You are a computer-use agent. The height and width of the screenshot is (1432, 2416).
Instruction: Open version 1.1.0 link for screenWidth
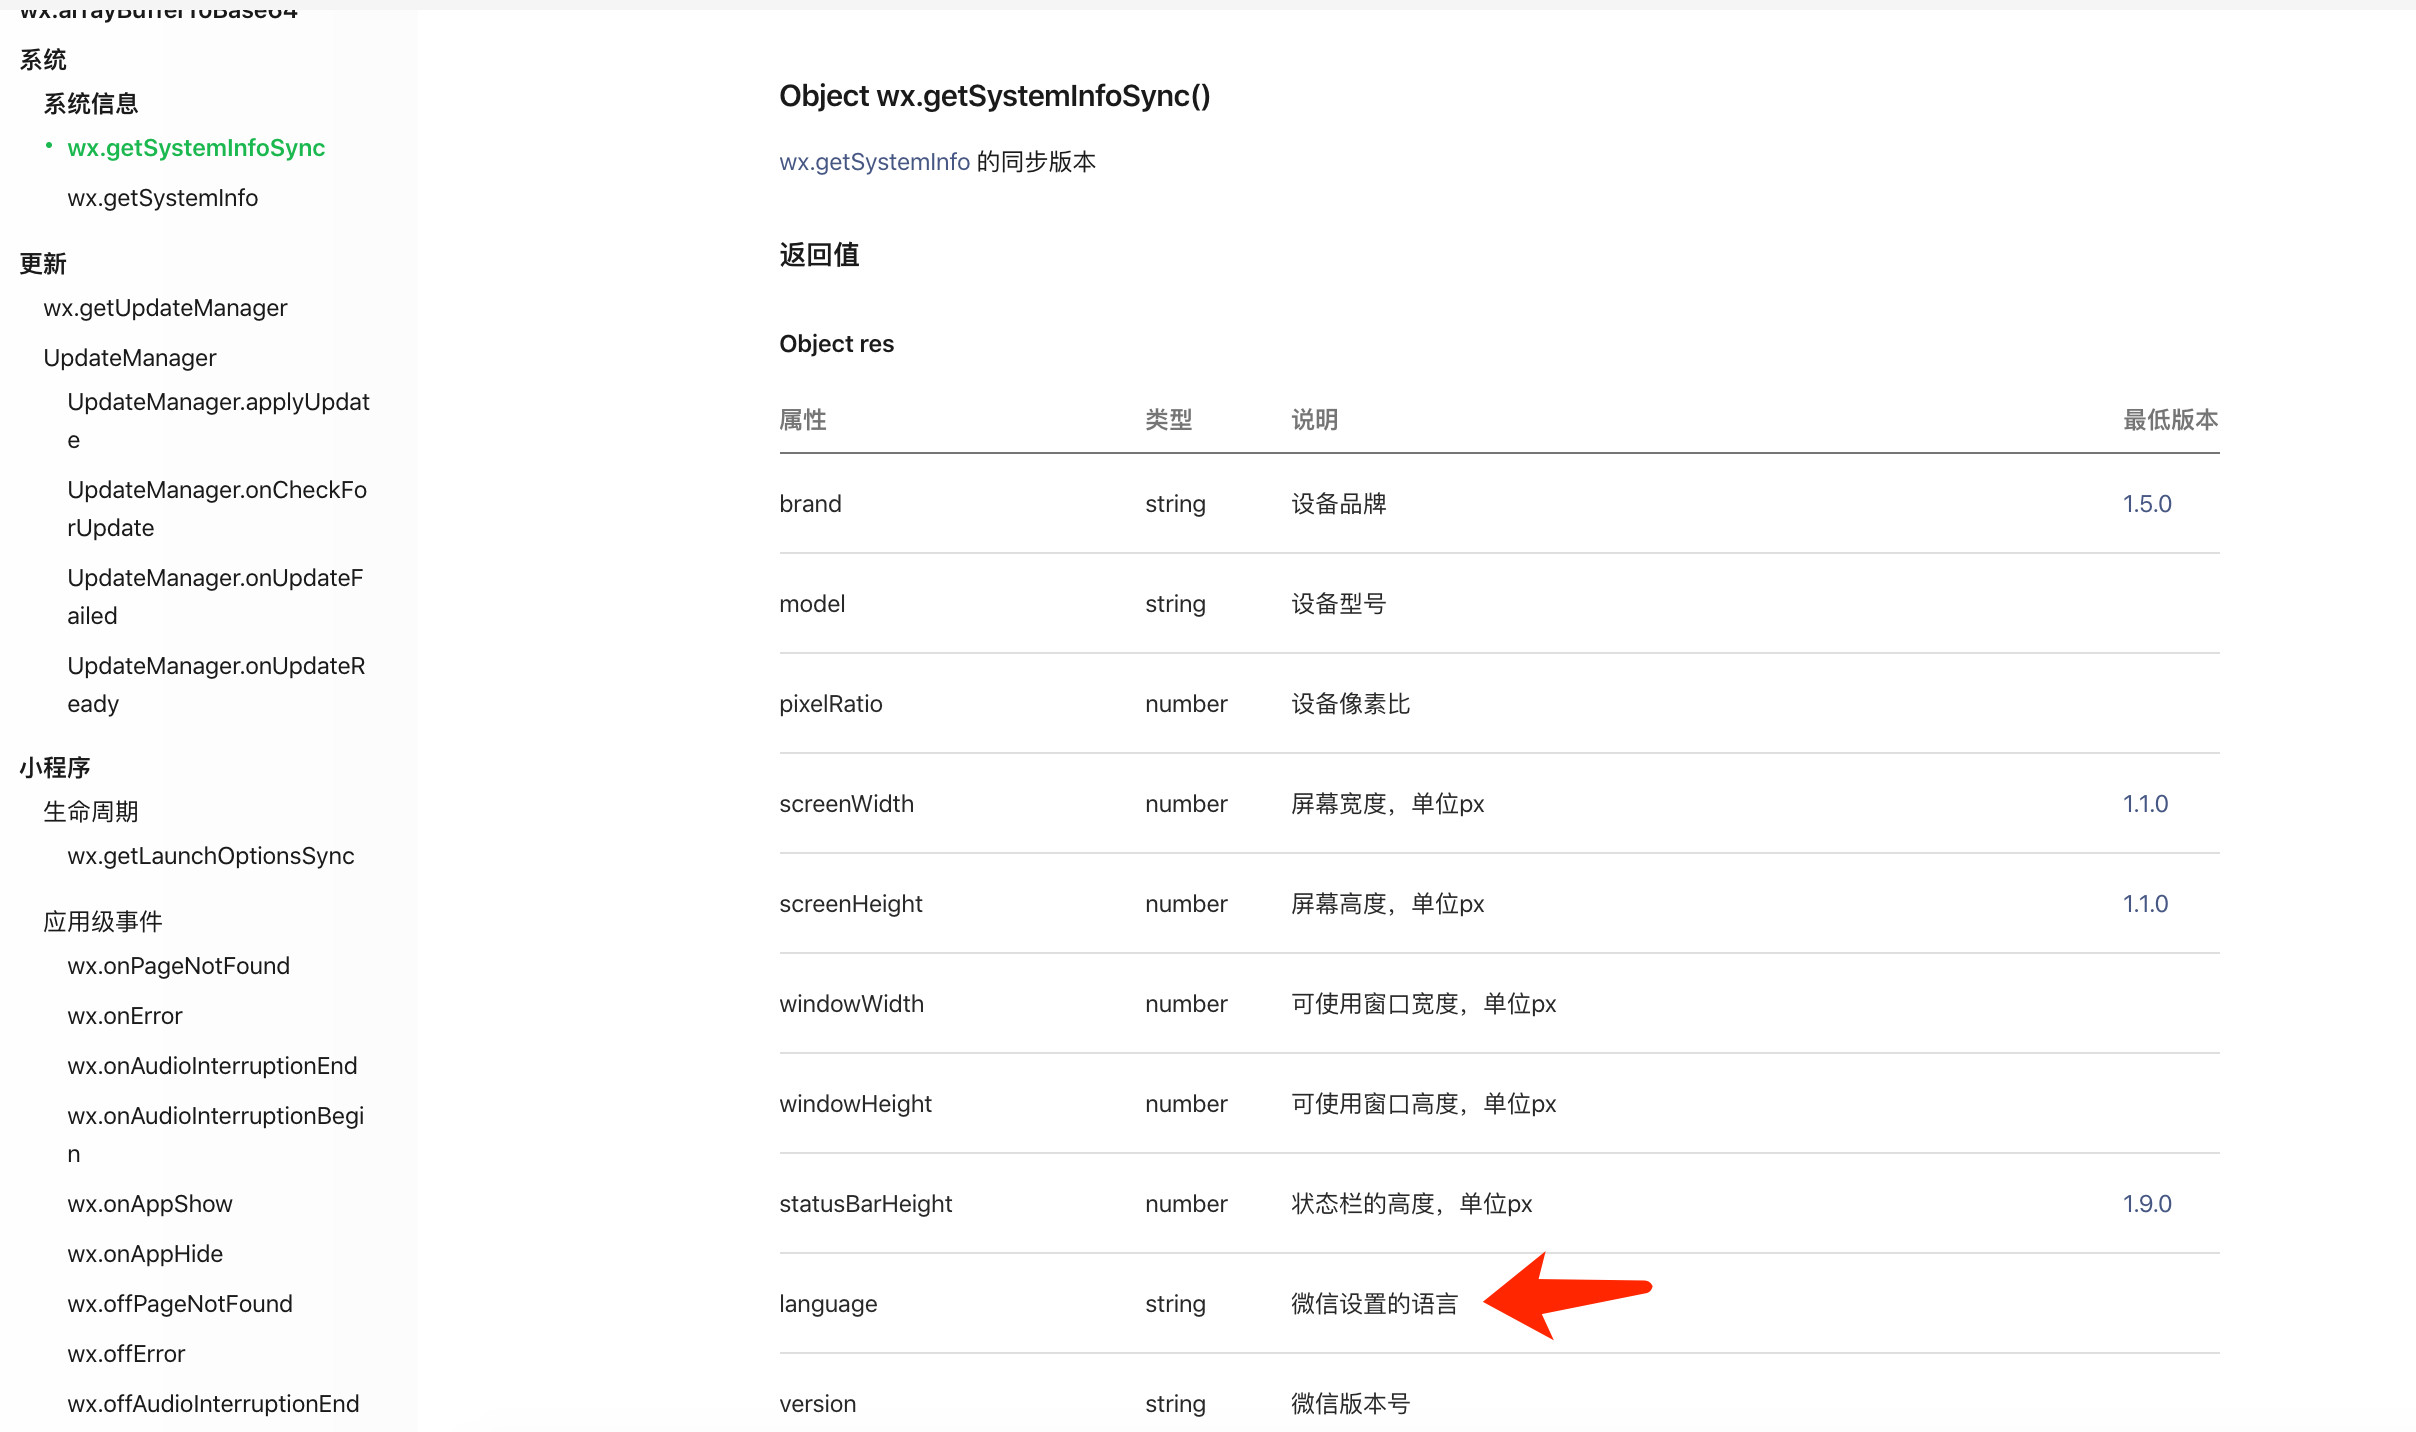tap(2146, 803)
